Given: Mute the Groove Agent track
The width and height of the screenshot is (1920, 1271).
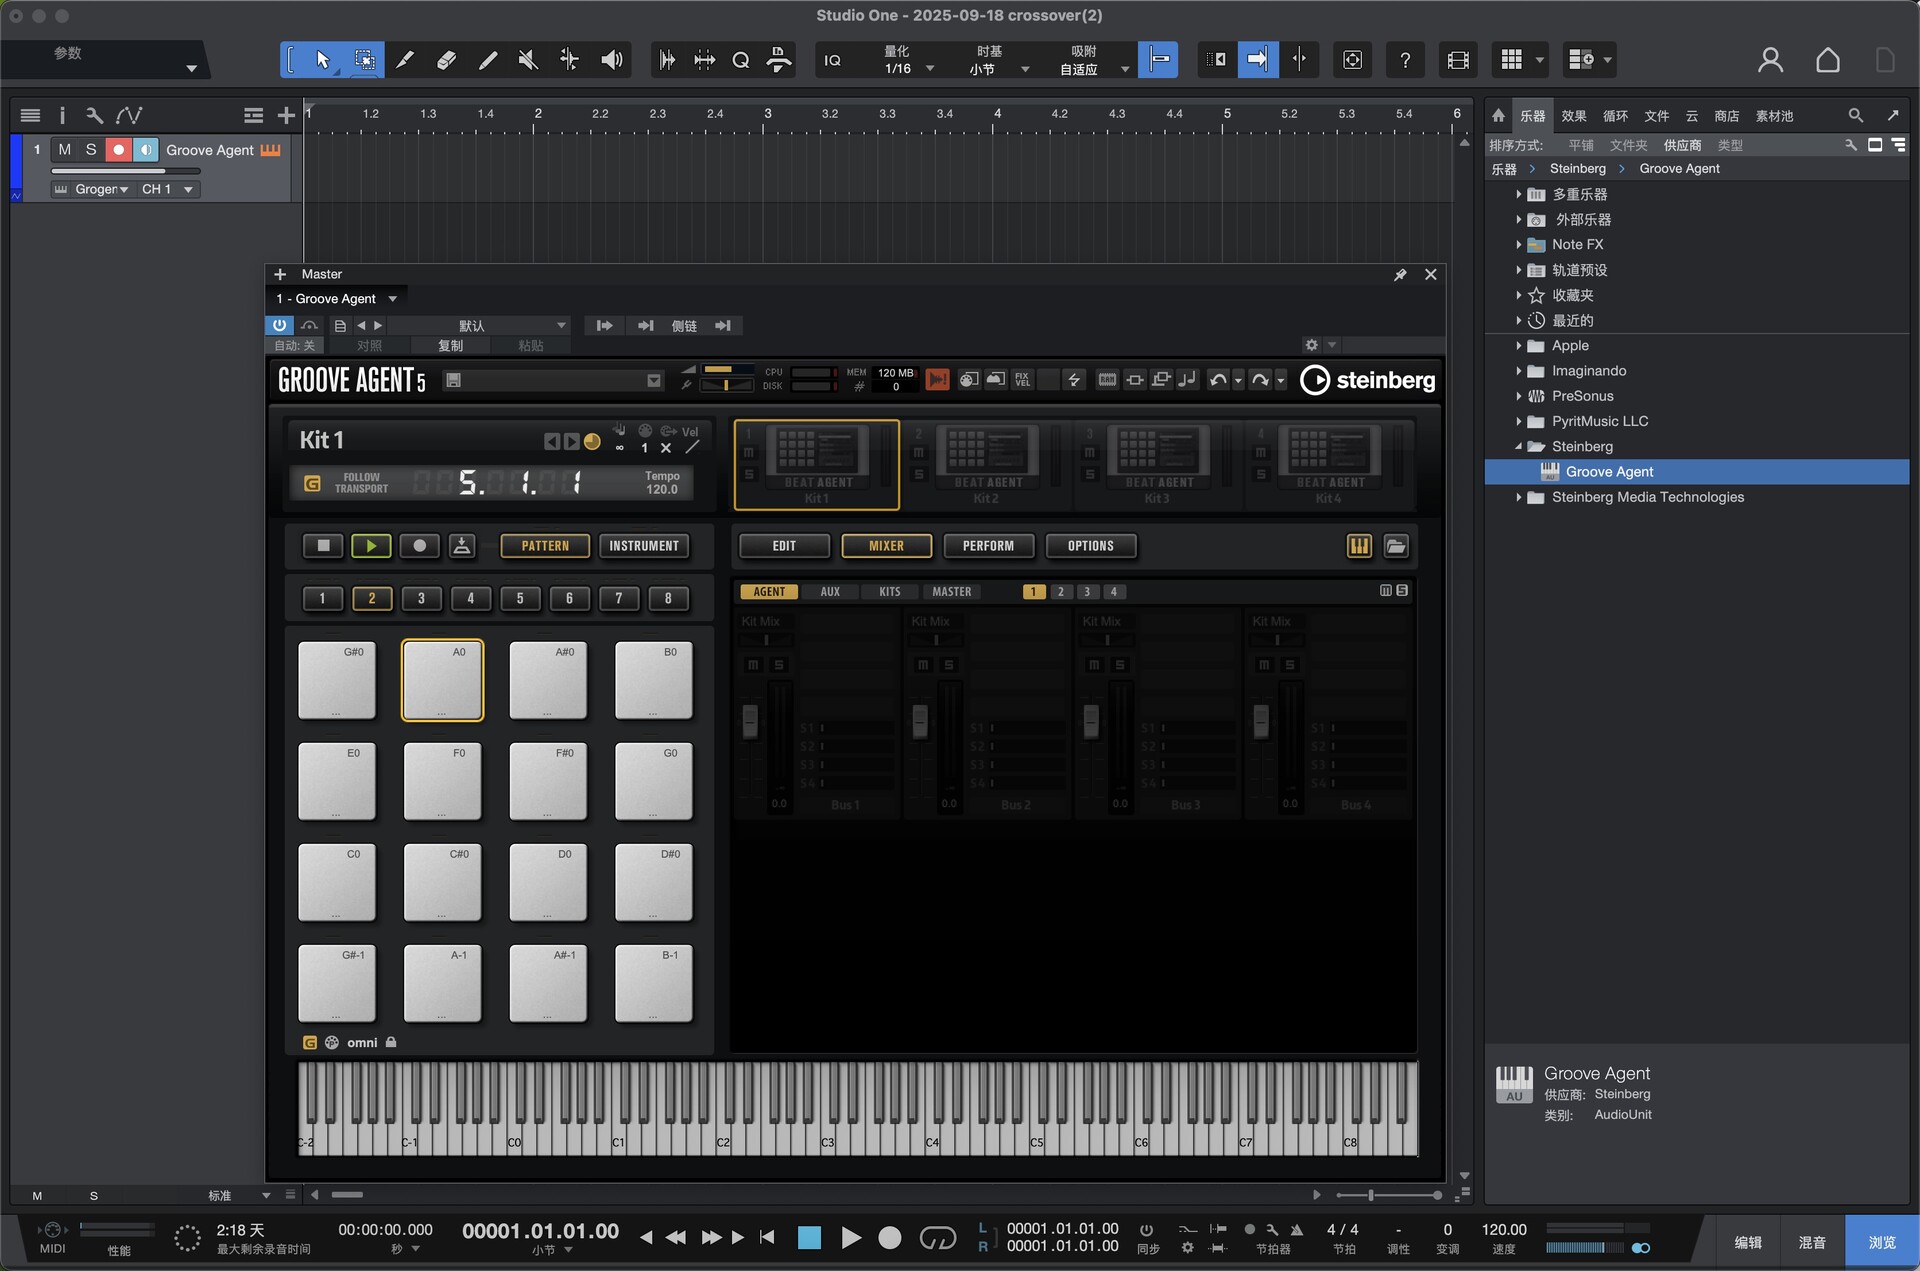Looking at the screenshot, I should click(65, 150).
